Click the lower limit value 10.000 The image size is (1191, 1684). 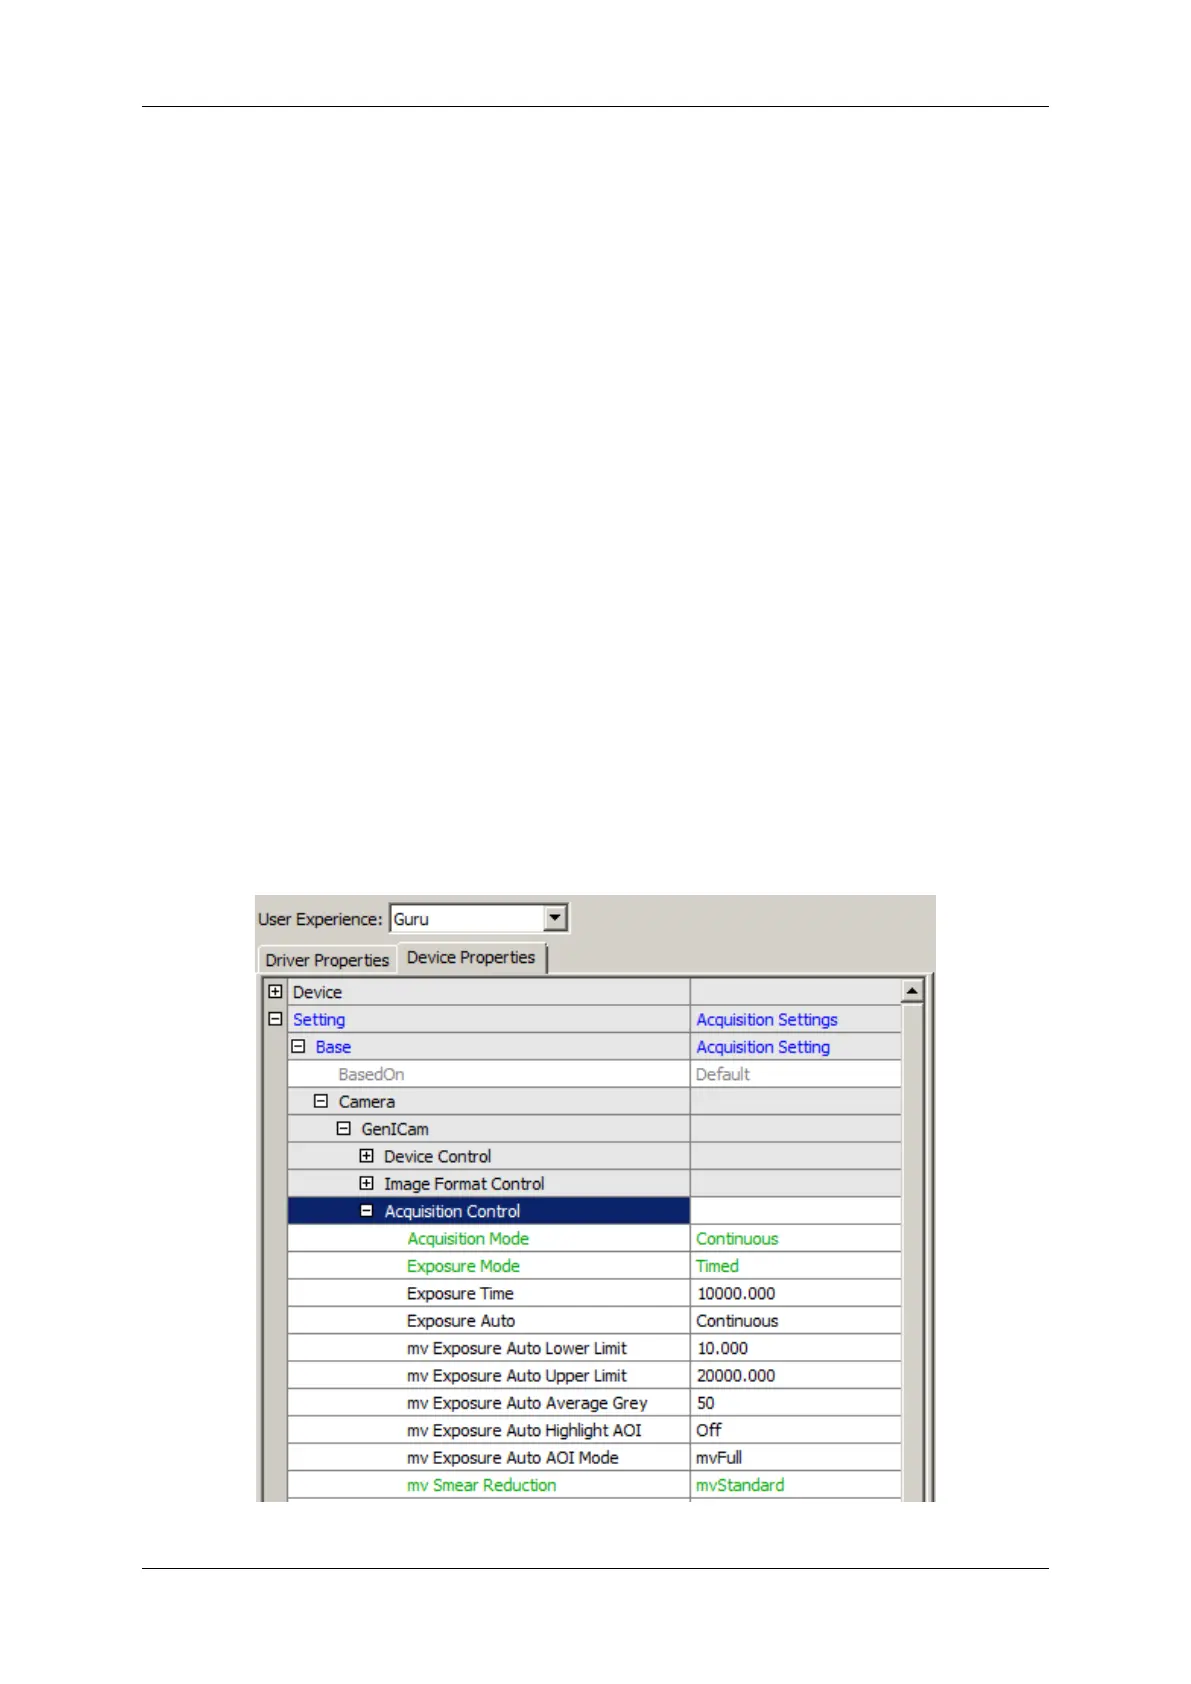coord(722,1348)
